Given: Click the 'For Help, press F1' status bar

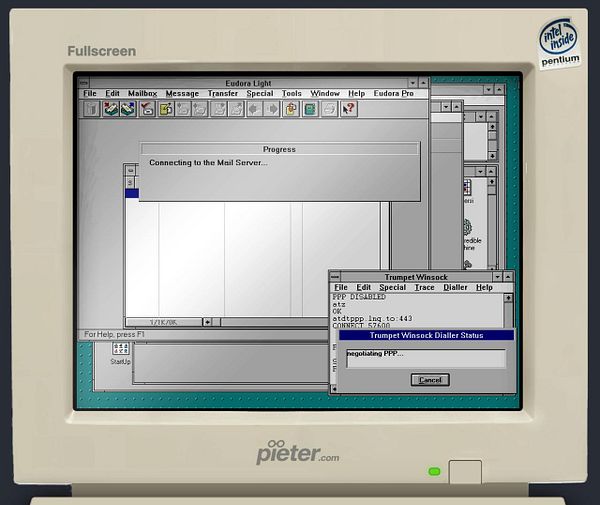Looking at the screenshot, I should [114, 334].
